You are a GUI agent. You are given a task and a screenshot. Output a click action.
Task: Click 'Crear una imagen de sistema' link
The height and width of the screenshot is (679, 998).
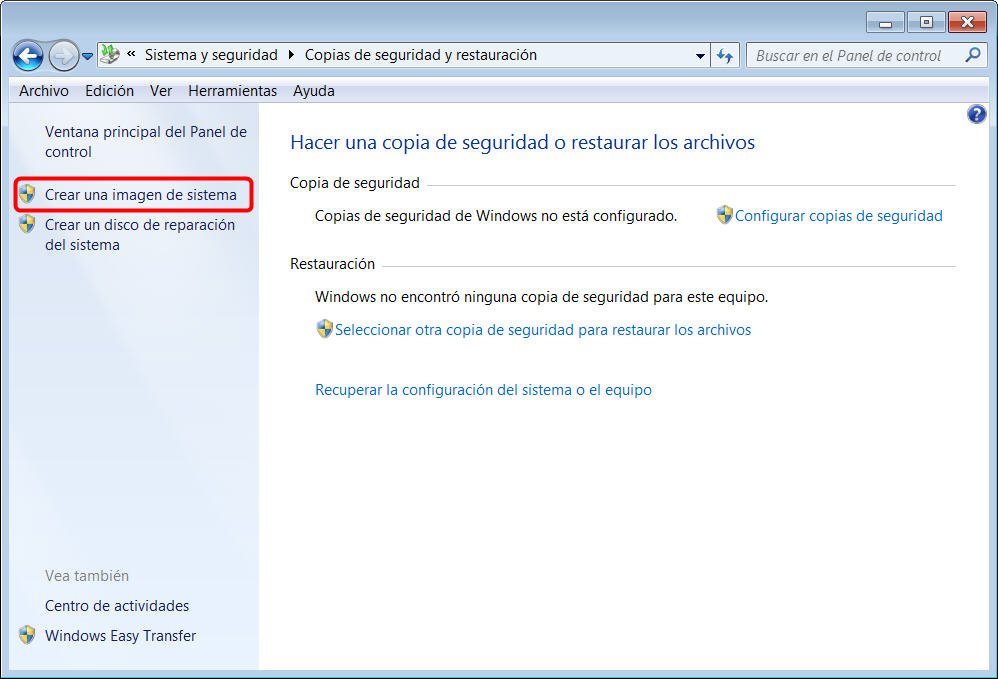tap(141, 195)
